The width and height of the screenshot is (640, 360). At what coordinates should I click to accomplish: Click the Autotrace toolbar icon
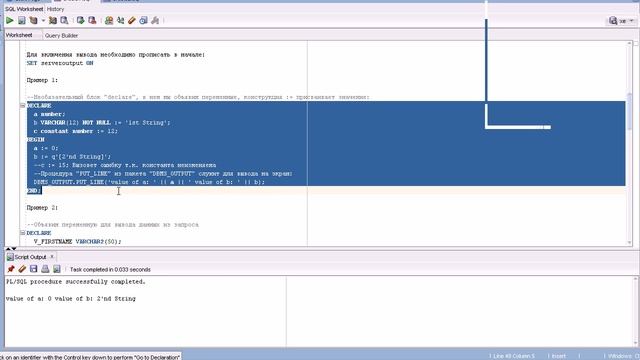(53, 20)
